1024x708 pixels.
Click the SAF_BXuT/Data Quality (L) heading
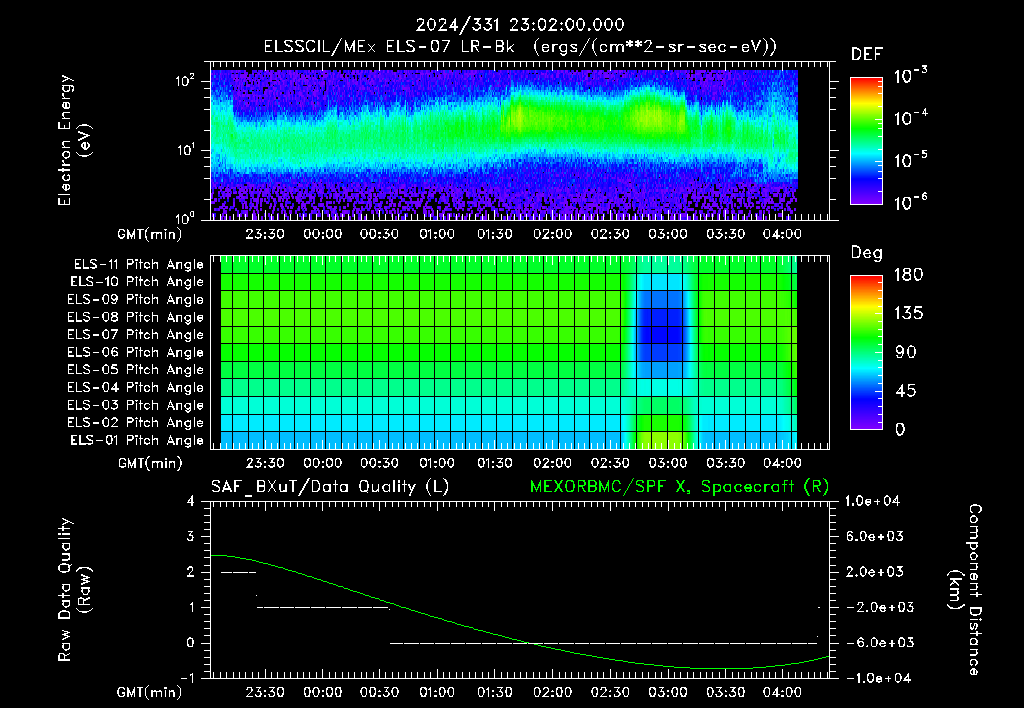pyautogui.click(x=330, y=487)
